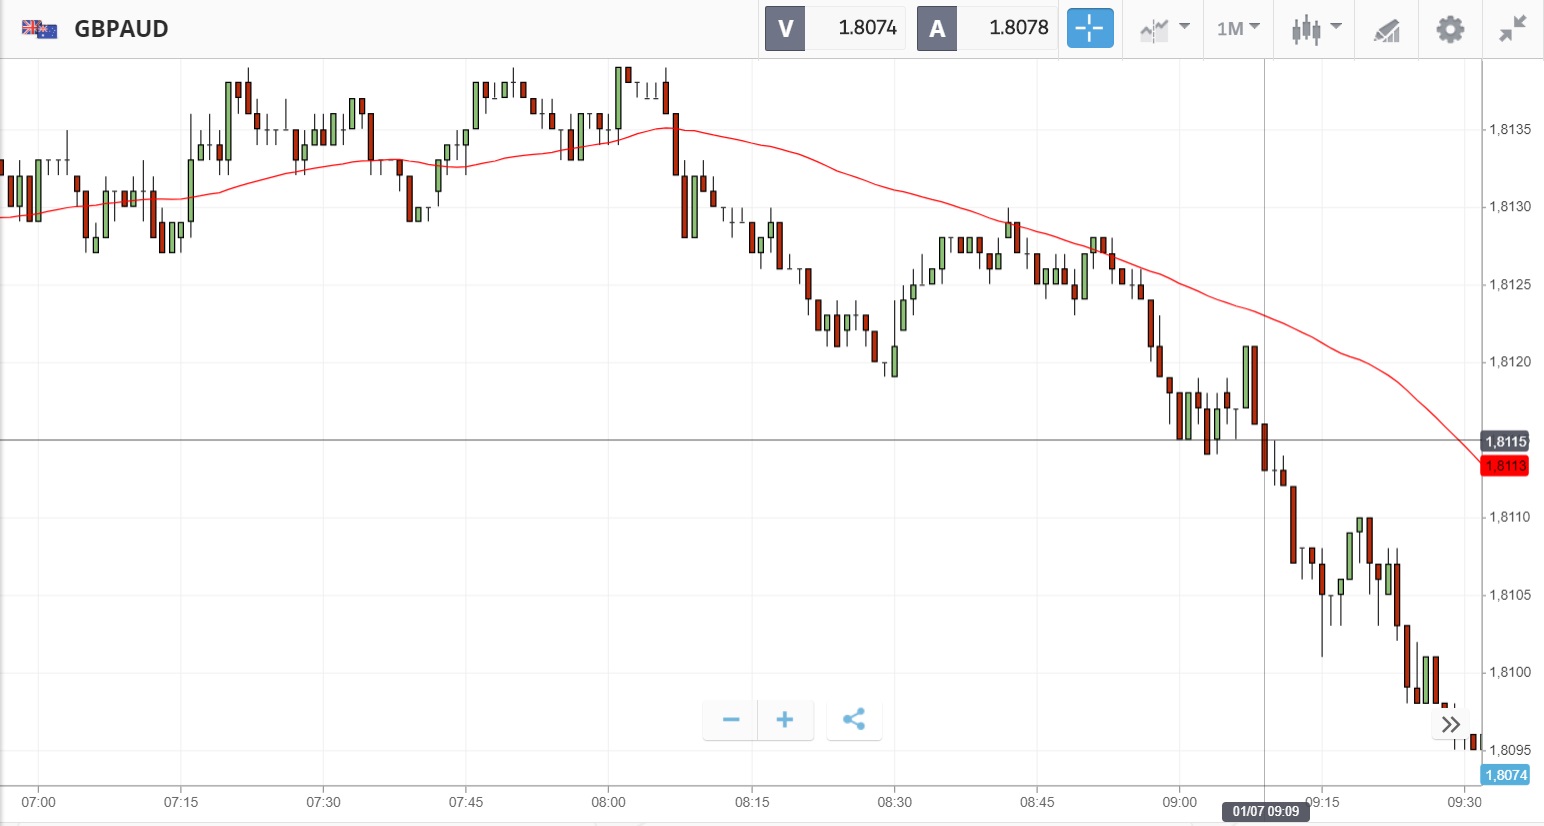Viewport: 1544px width, 826px height.
Task: Zoom in the chart with plus
Action: [785, 720]
